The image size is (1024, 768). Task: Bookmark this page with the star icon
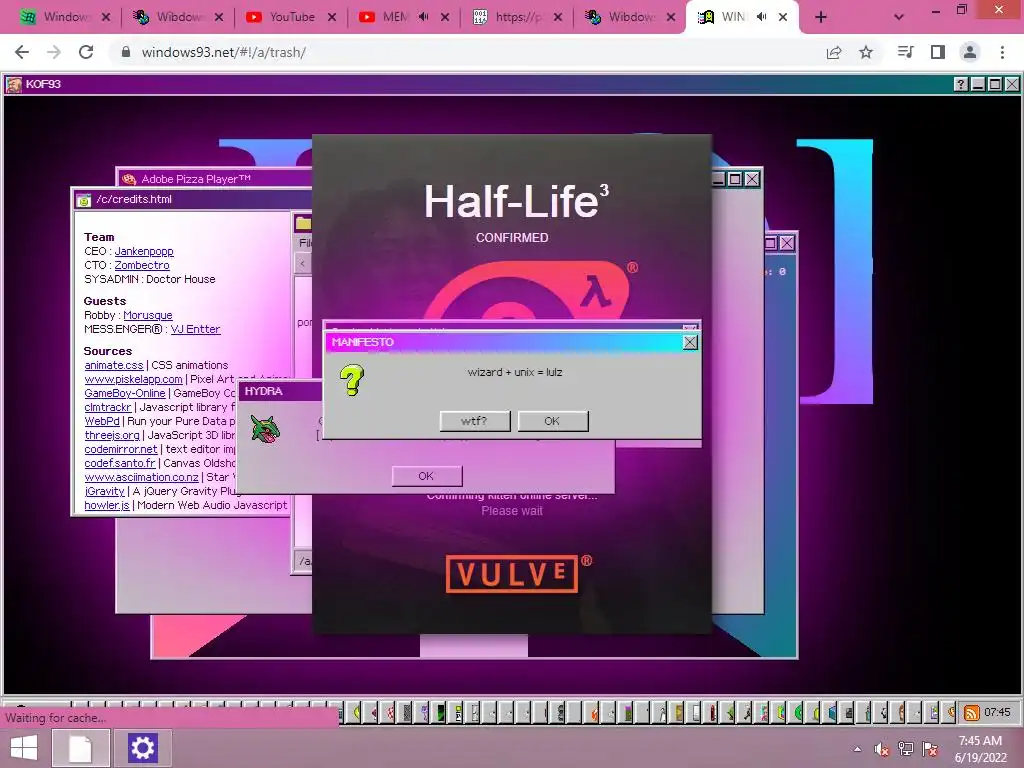(x=866, y=52)
